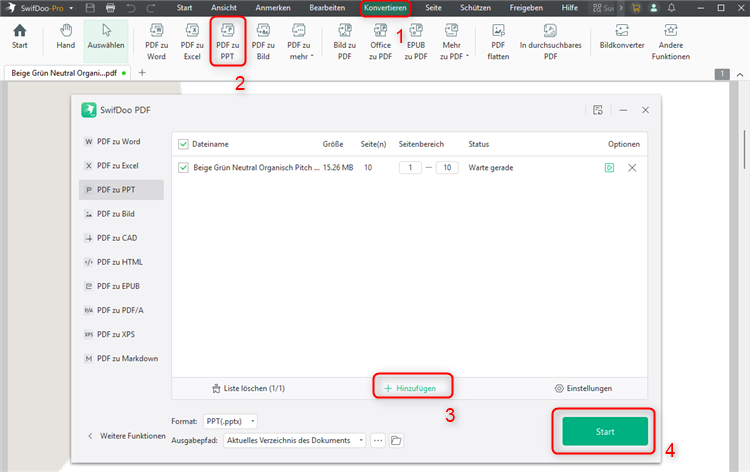750x472 pixels.
Task: Expand Mehr zu PDF menu
Action: click(452, 42)
